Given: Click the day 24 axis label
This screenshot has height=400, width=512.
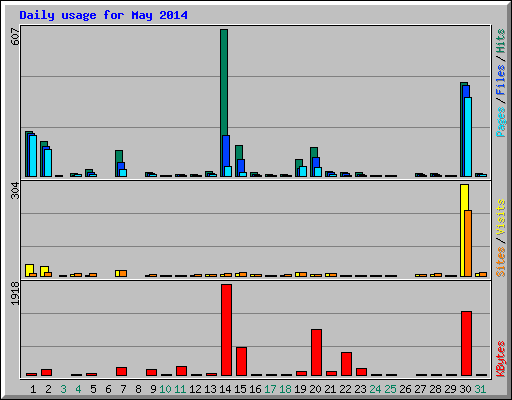Looking at the screenshot, I should 375,389.
